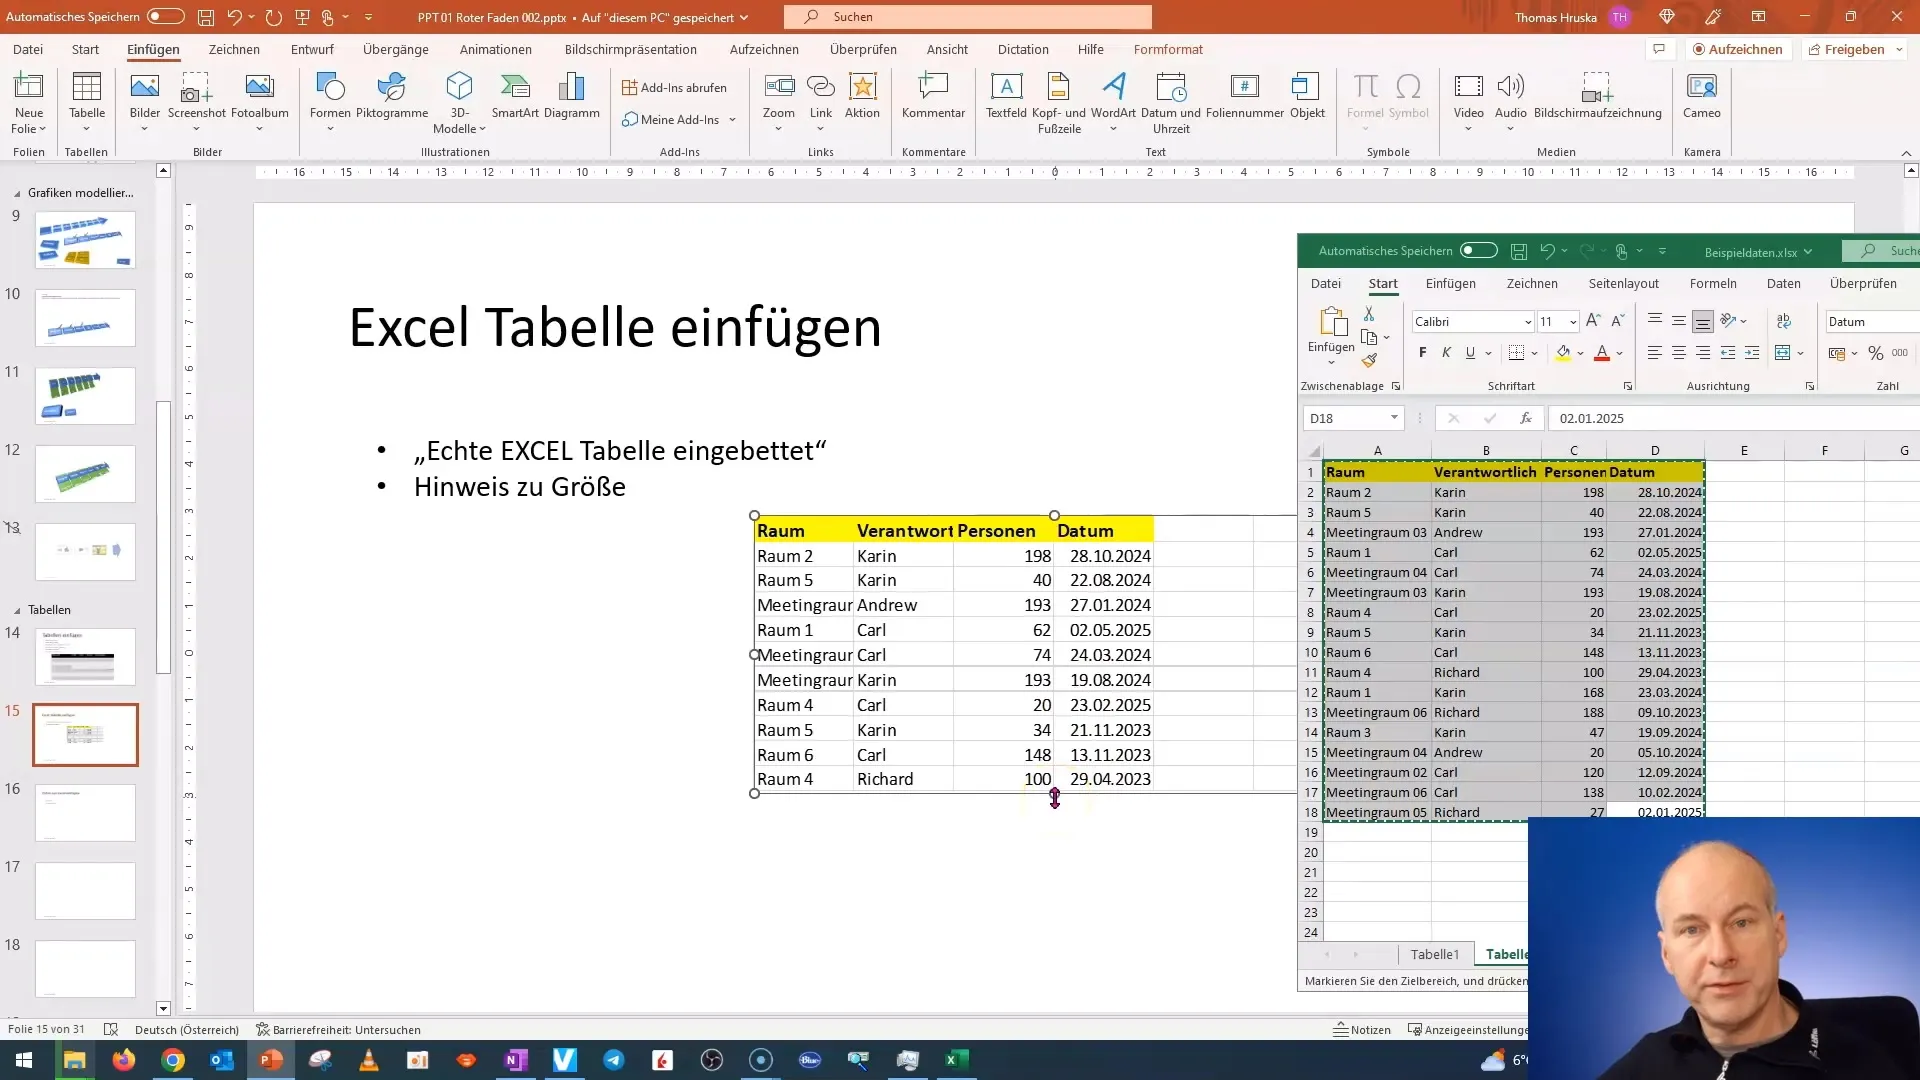Viewport: 1920px width, 1080px height.
Task: Click the Einfügen paste icon in Excel
Action: click(1332, 322)
